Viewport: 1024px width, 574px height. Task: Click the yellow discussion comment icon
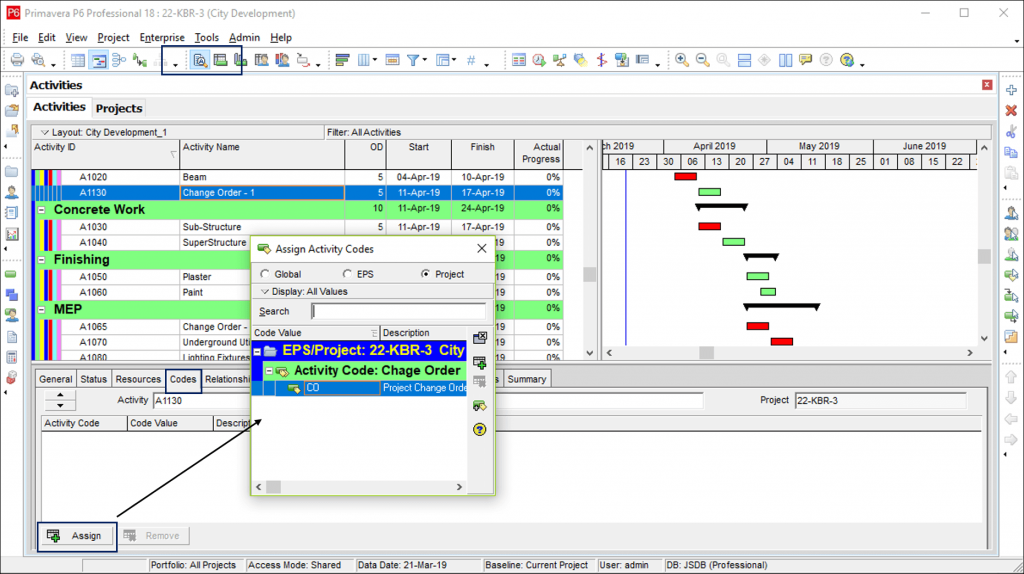805,60
